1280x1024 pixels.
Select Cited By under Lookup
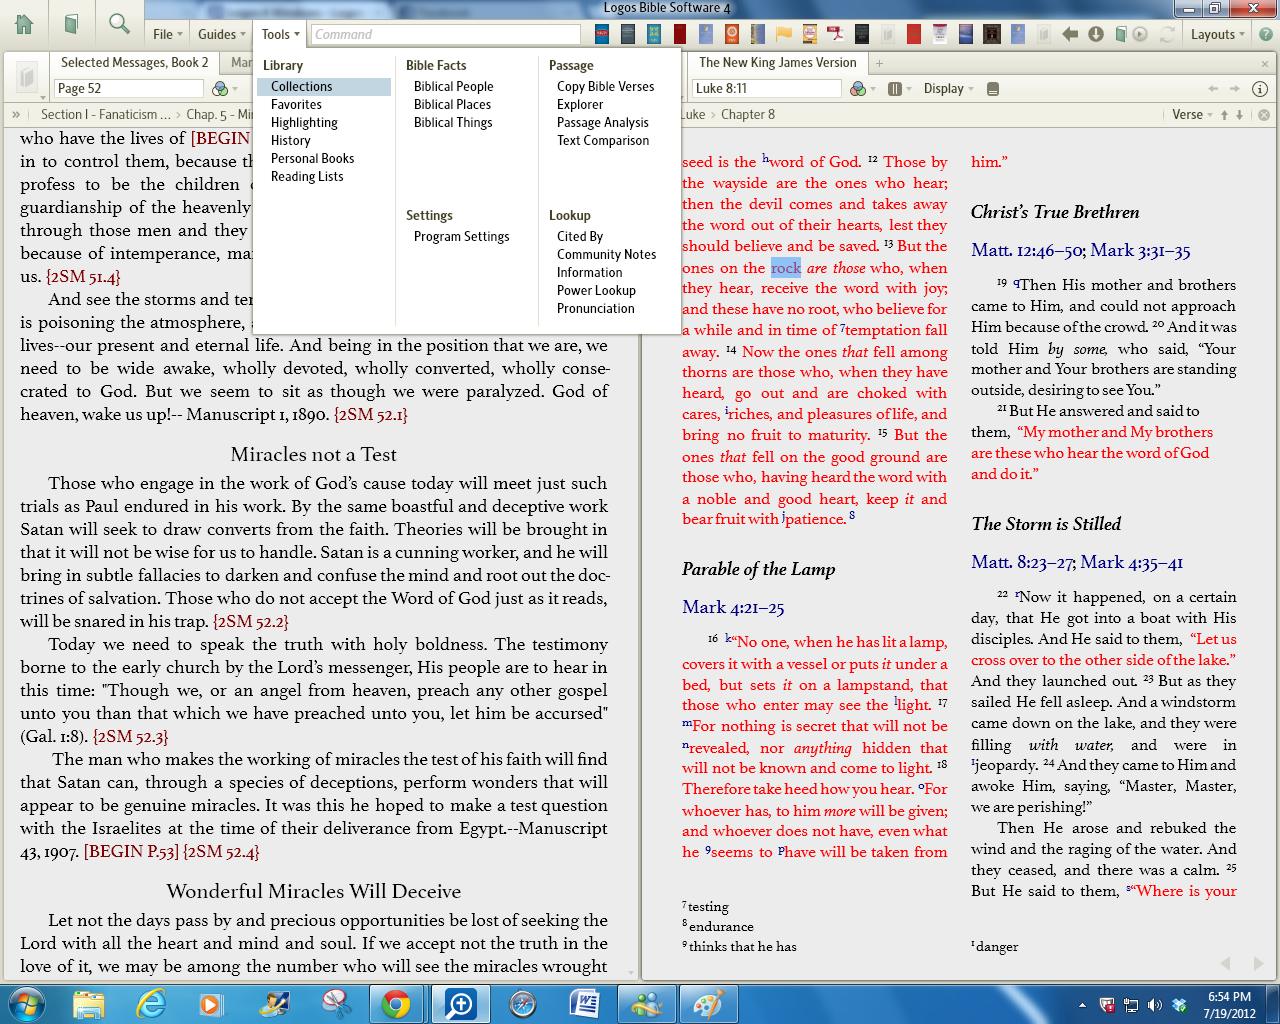[580, 237]
